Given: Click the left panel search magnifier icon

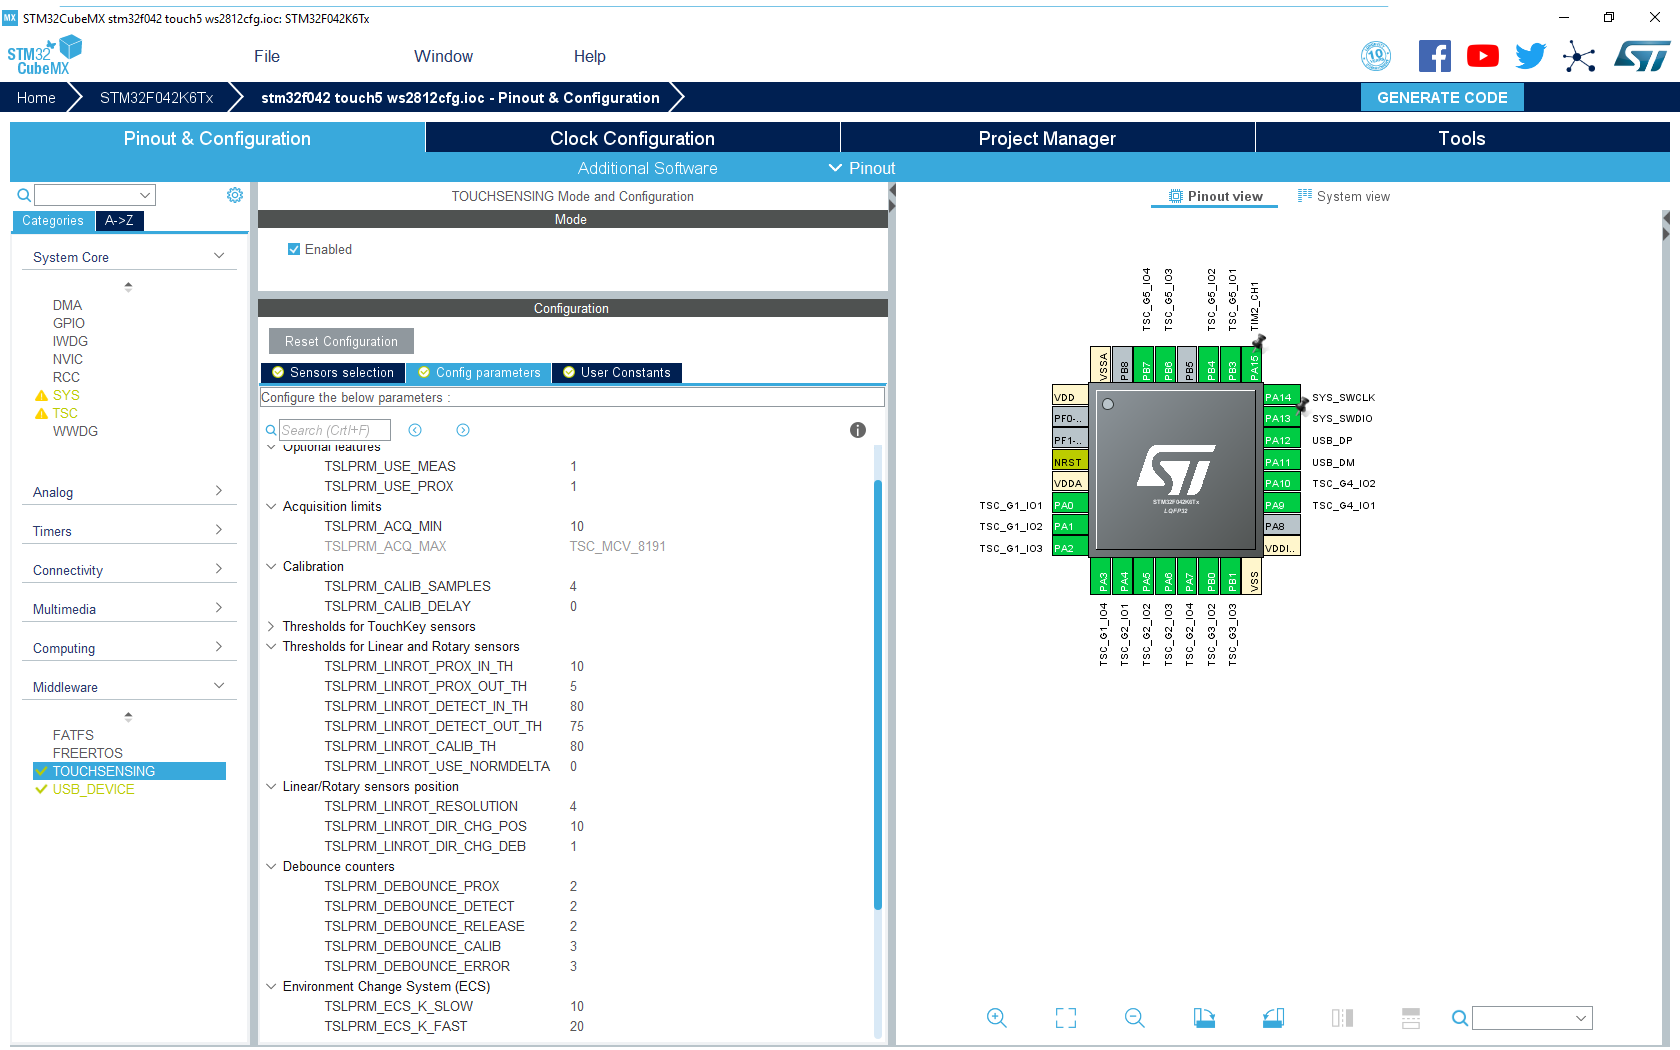Looking at the screenshot, I should [24, 195].
